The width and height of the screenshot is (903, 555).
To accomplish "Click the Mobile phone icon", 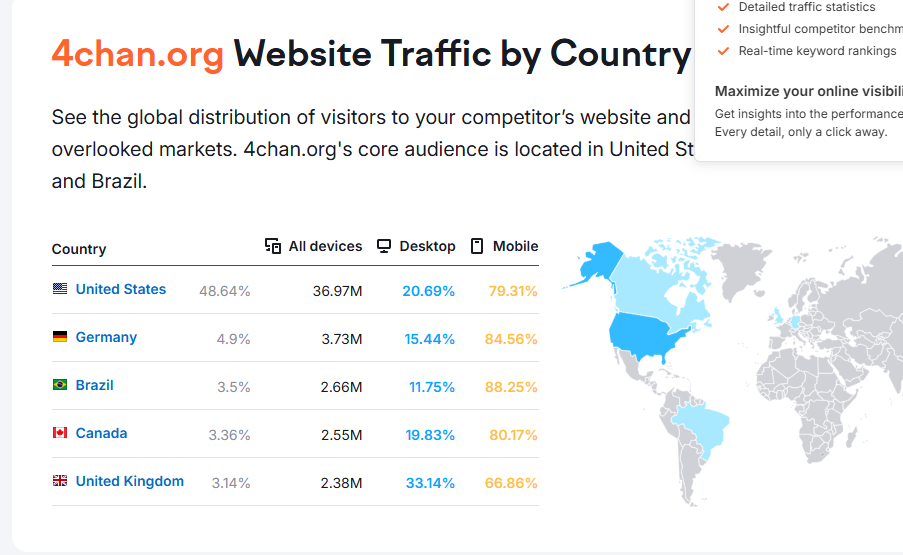I will (x=477, y=246).
